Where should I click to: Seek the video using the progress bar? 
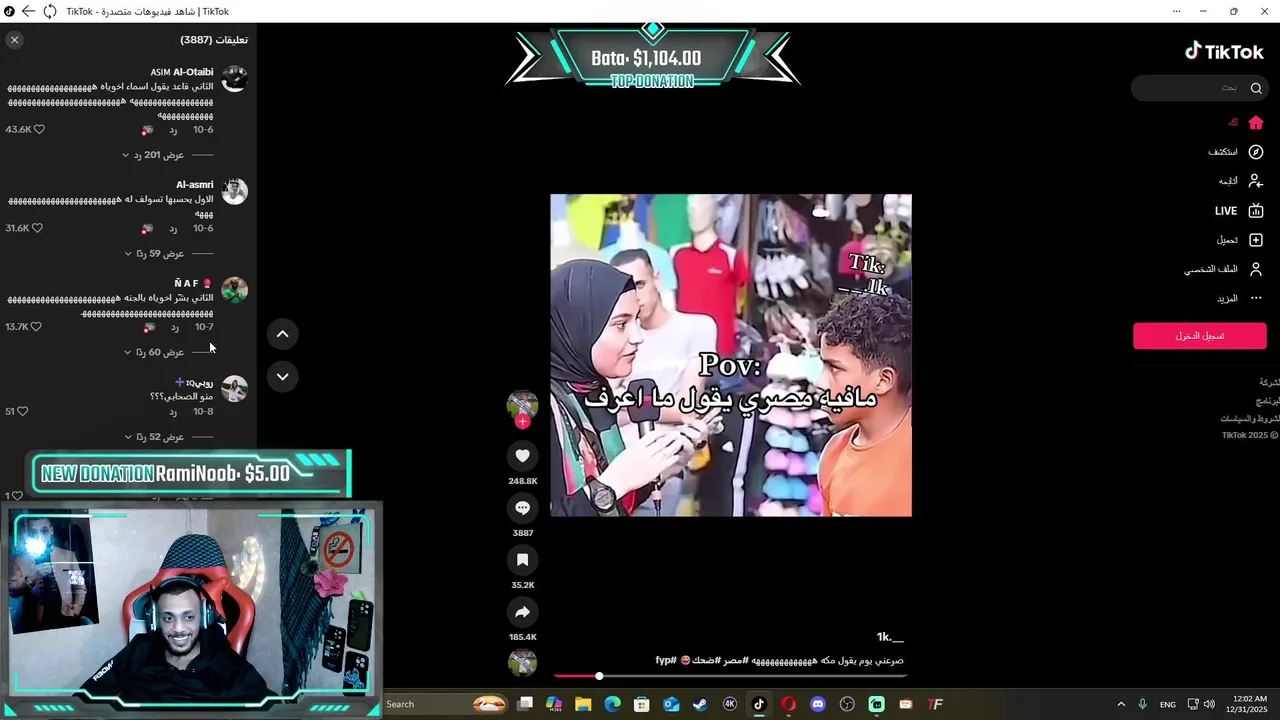click(729, 677)
